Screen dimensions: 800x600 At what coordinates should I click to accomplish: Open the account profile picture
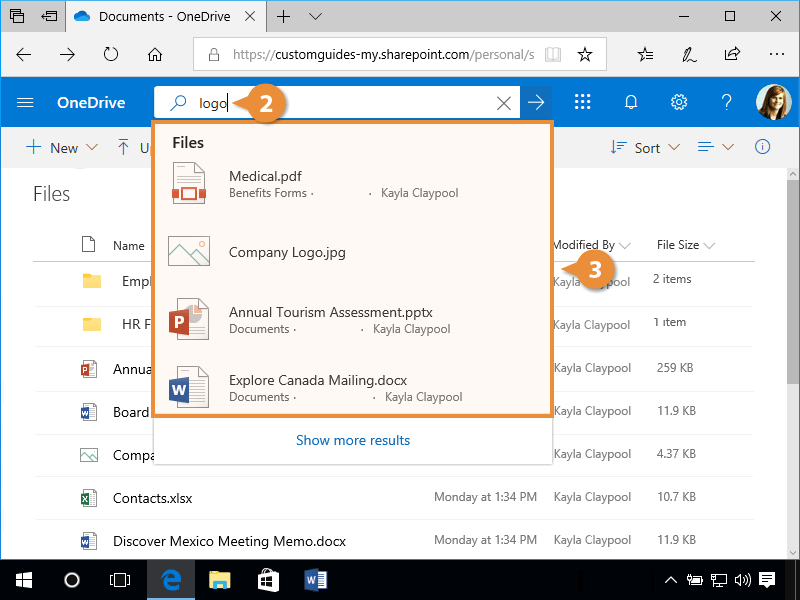click(773, 102)
